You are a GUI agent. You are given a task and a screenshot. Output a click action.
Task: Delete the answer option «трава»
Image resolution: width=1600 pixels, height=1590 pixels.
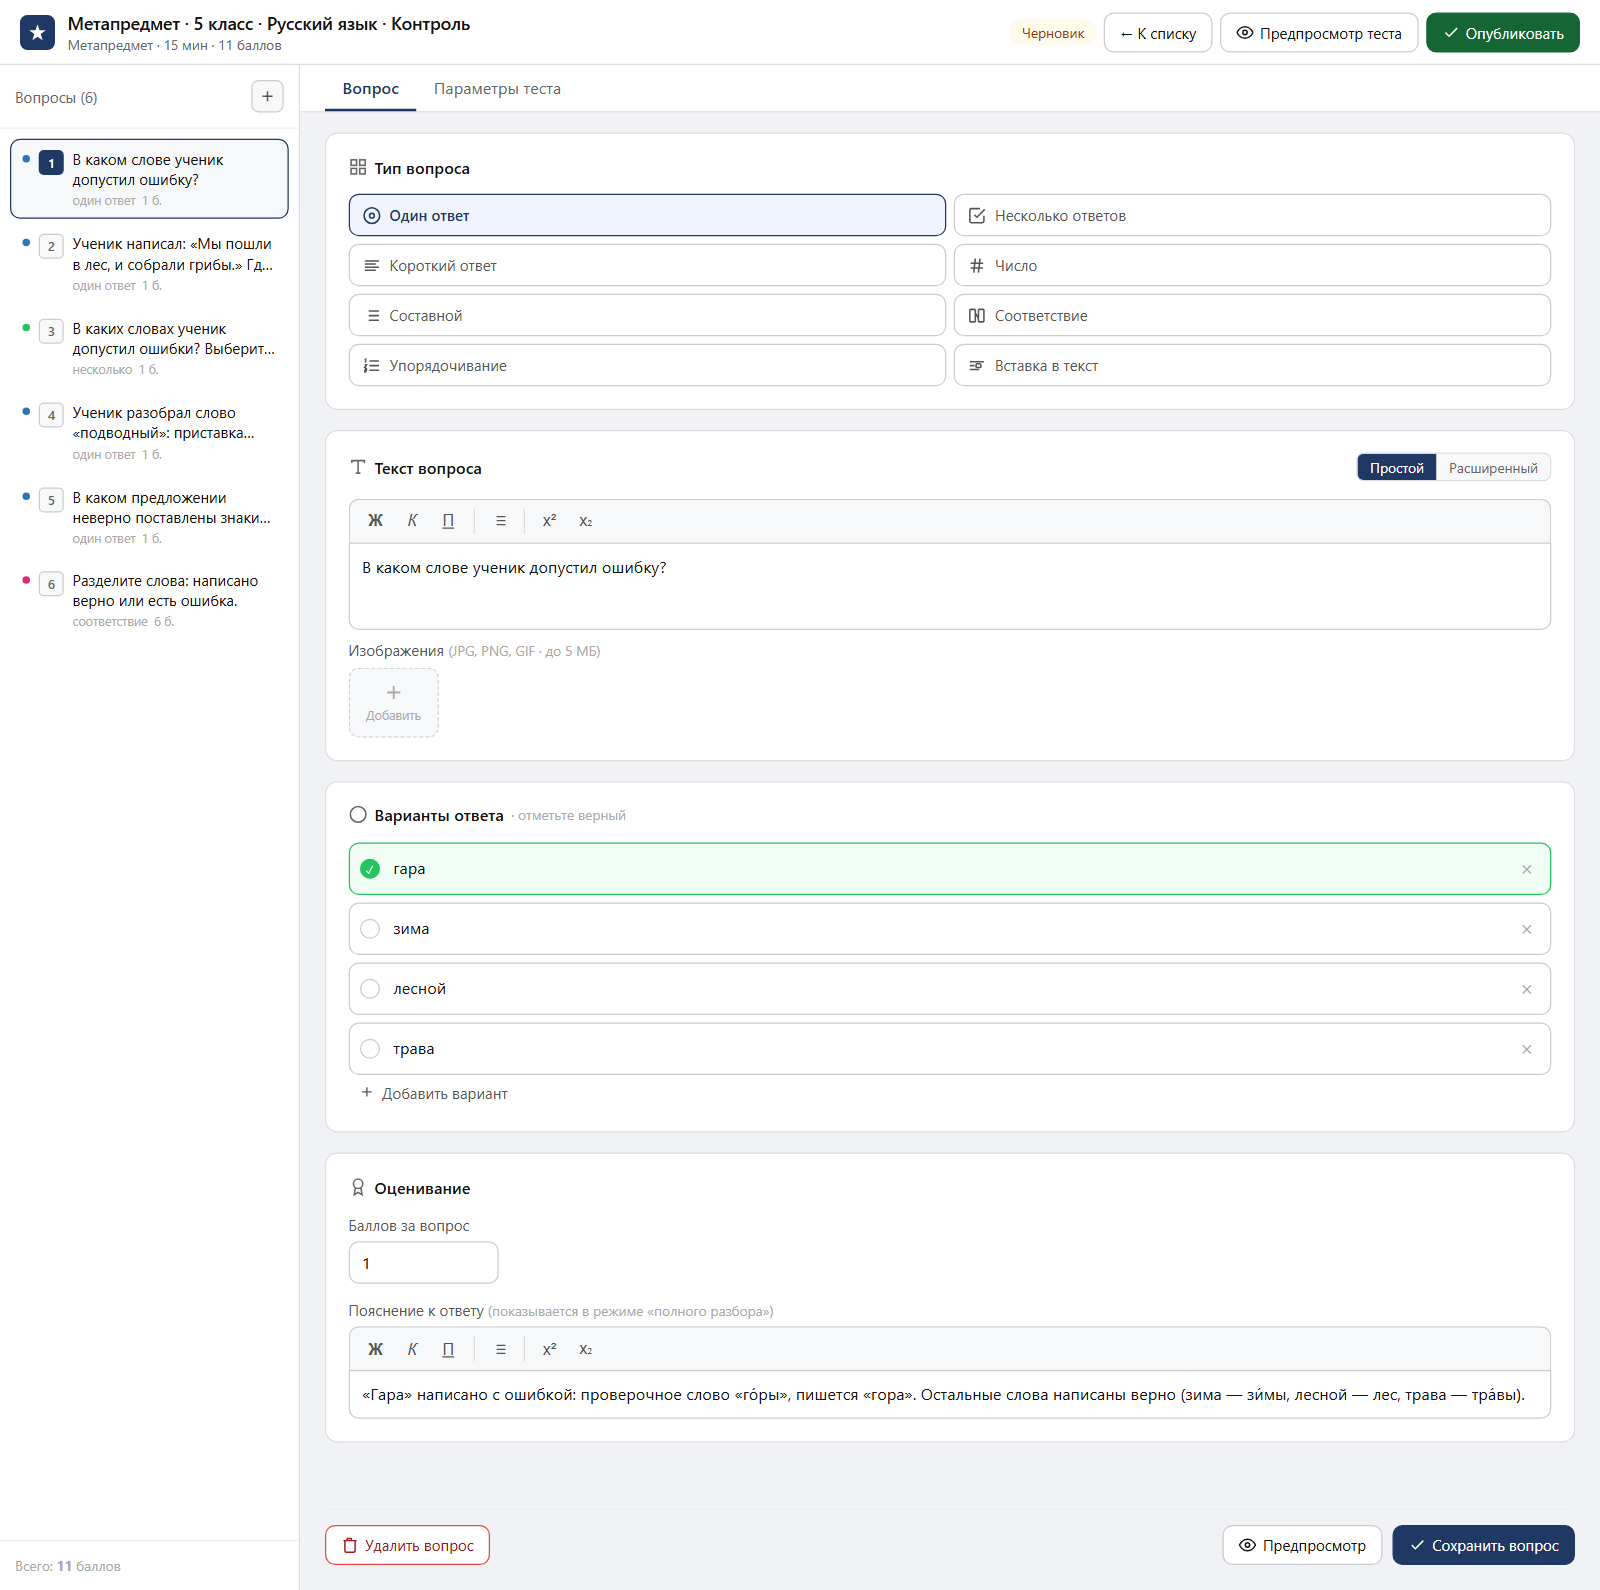click(1526, 1049)
